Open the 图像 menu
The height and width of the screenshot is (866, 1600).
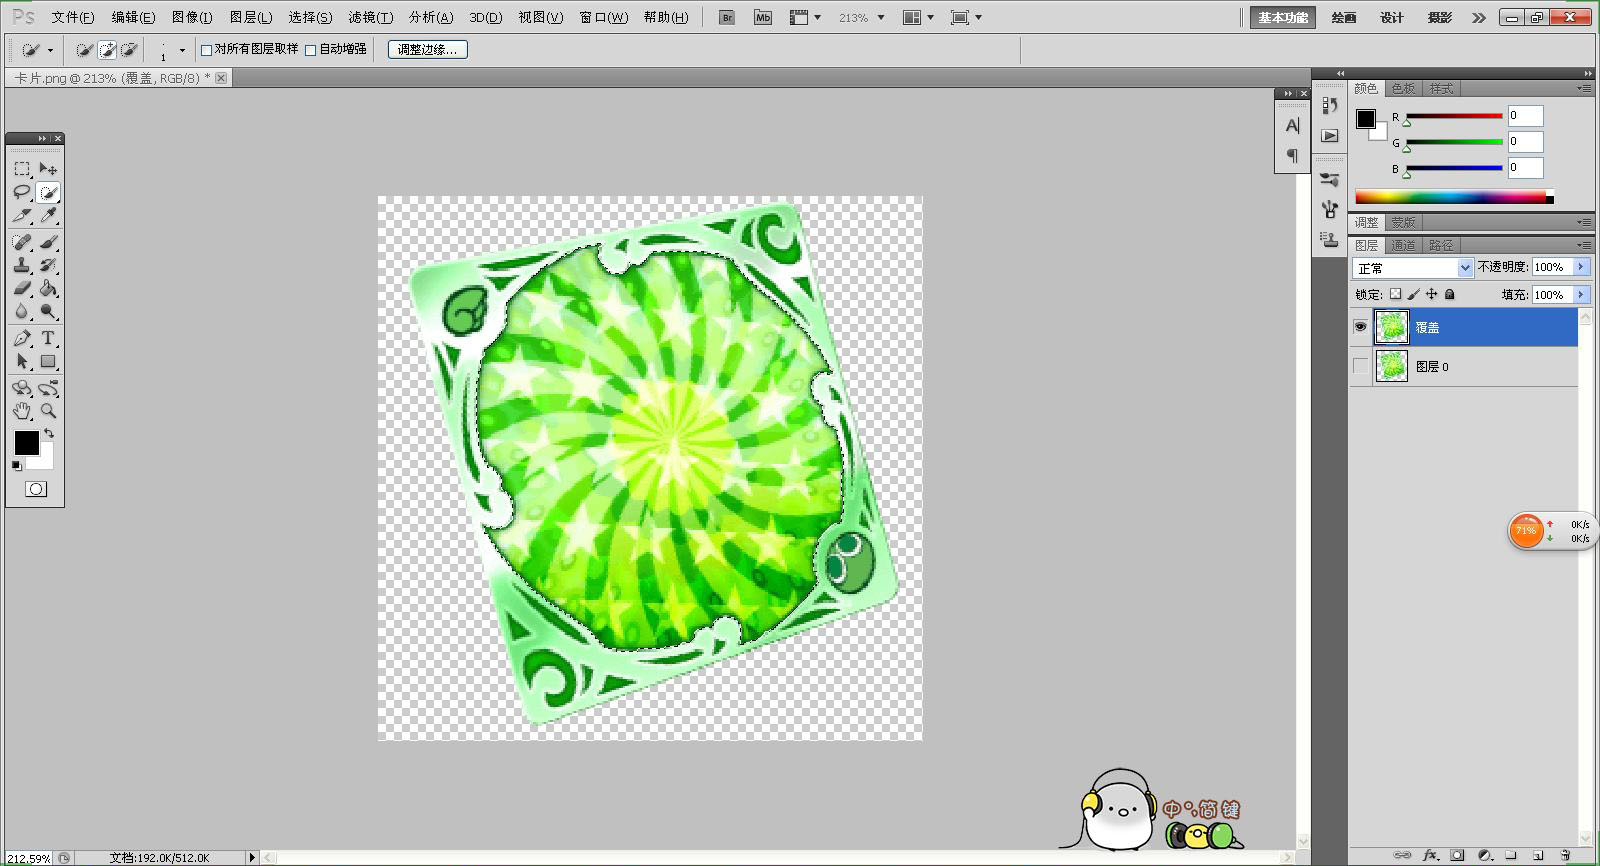[x=192, y=17]
